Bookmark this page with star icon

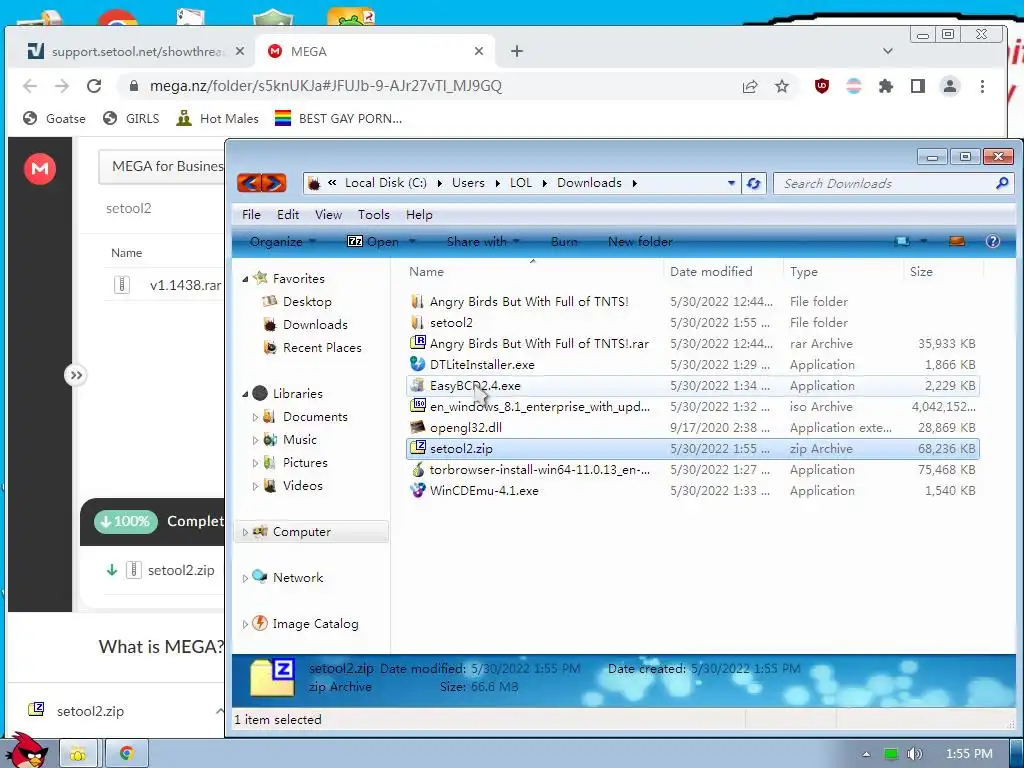(782, 86)
